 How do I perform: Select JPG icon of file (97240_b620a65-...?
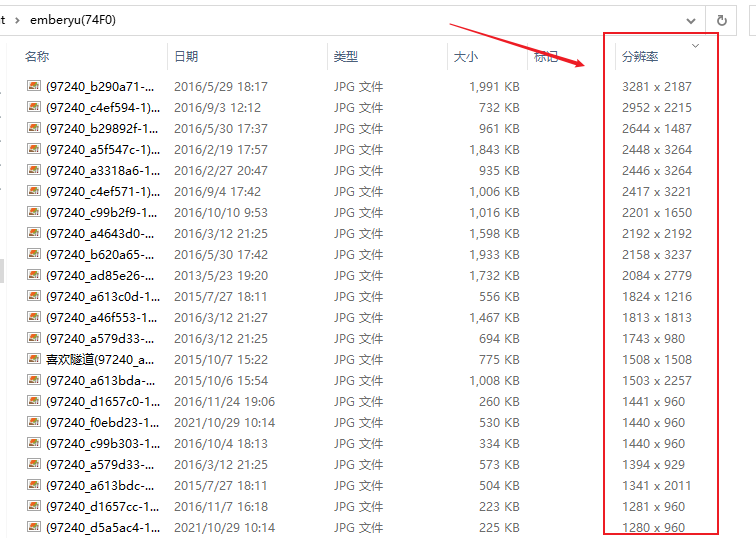pos(34,254)
